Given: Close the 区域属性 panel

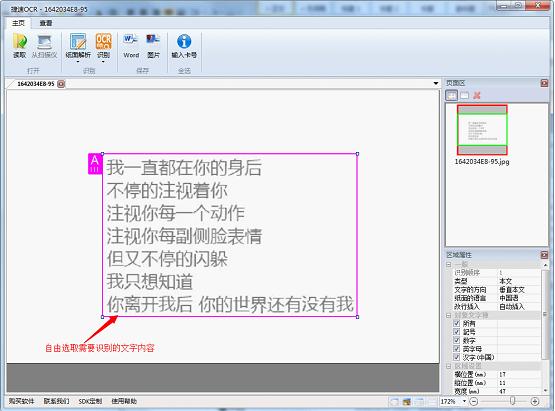Looking at the screenshot, I should pyautogui.click(x=544, y=255).
